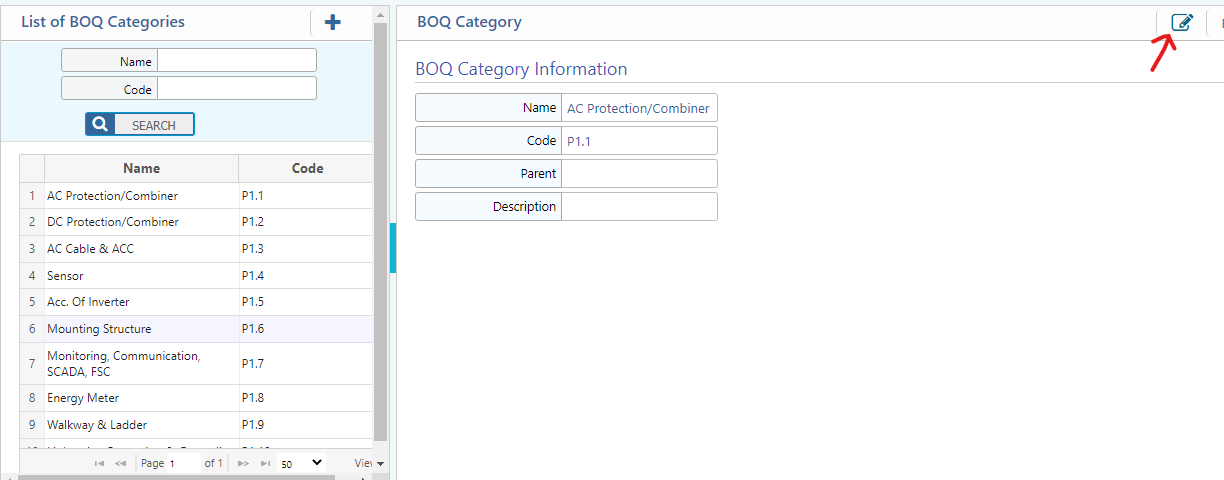This screenshot has width=1224, height=480.
Task: Go to previous page of the grid
Action: pos(121,463)
